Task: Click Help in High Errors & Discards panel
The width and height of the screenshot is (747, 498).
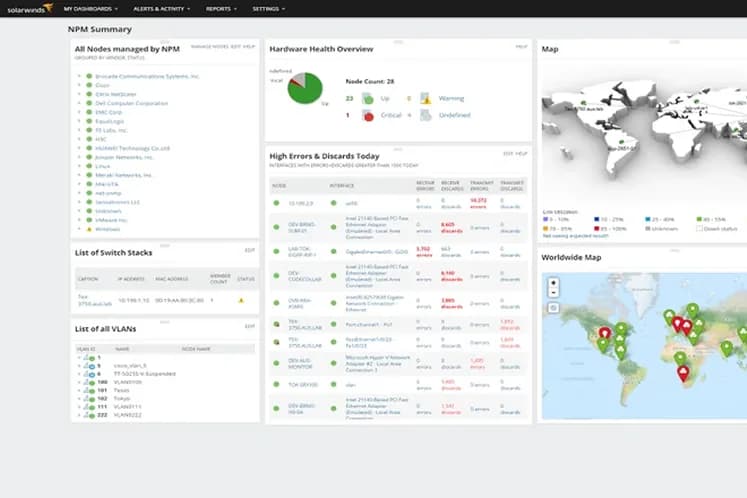Action: [522, 153]
